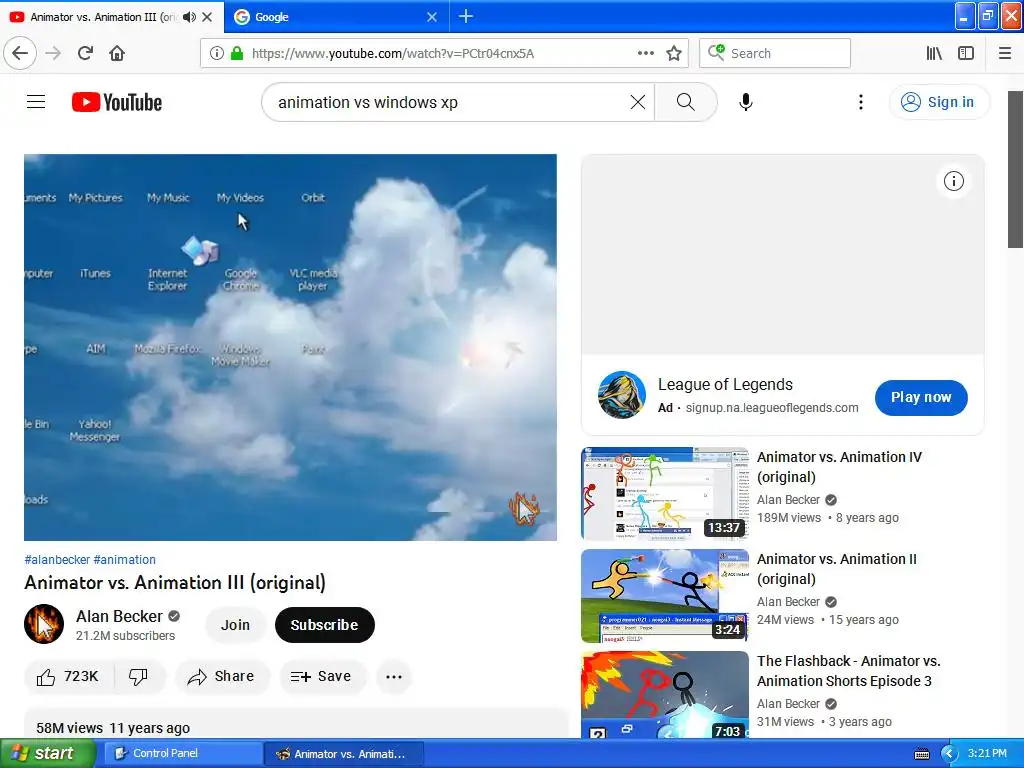Run the YouTube search with magnifier button
This screenshot has width=1024, height=768.
(686, 102)
